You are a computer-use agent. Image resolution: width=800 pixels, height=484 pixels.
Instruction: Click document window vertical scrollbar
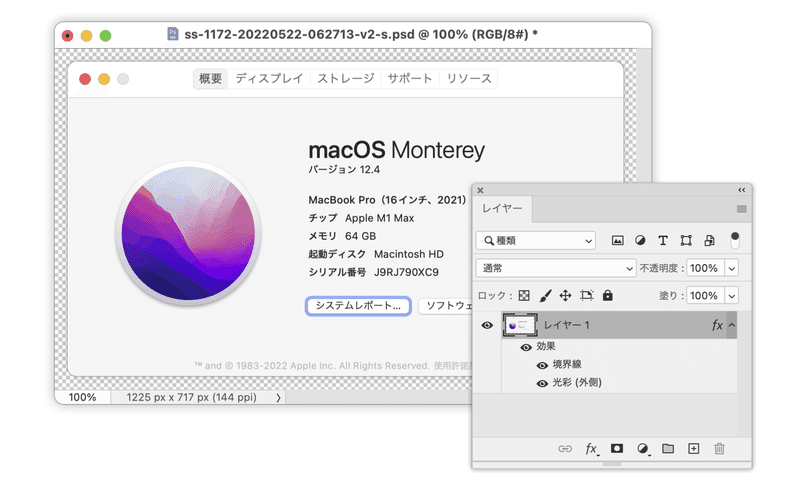tap(644, 115)
